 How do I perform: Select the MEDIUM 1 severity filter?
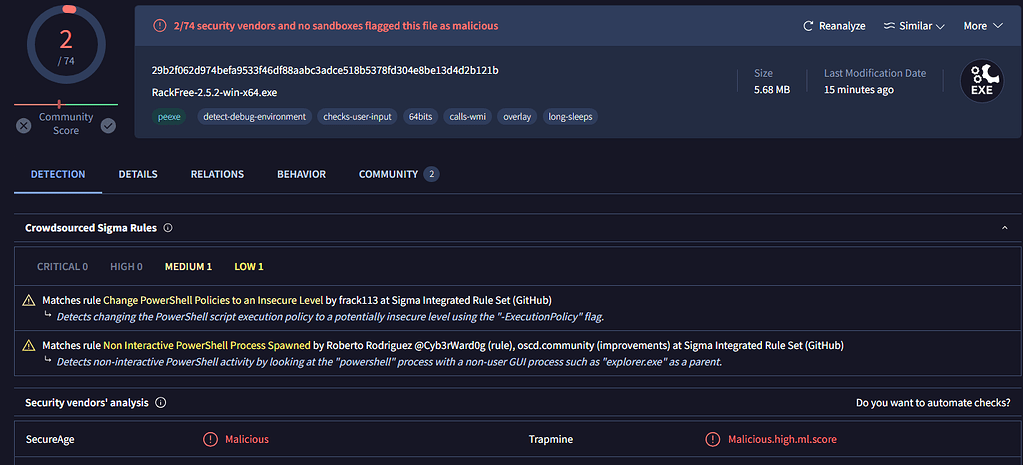pos(188,267)
